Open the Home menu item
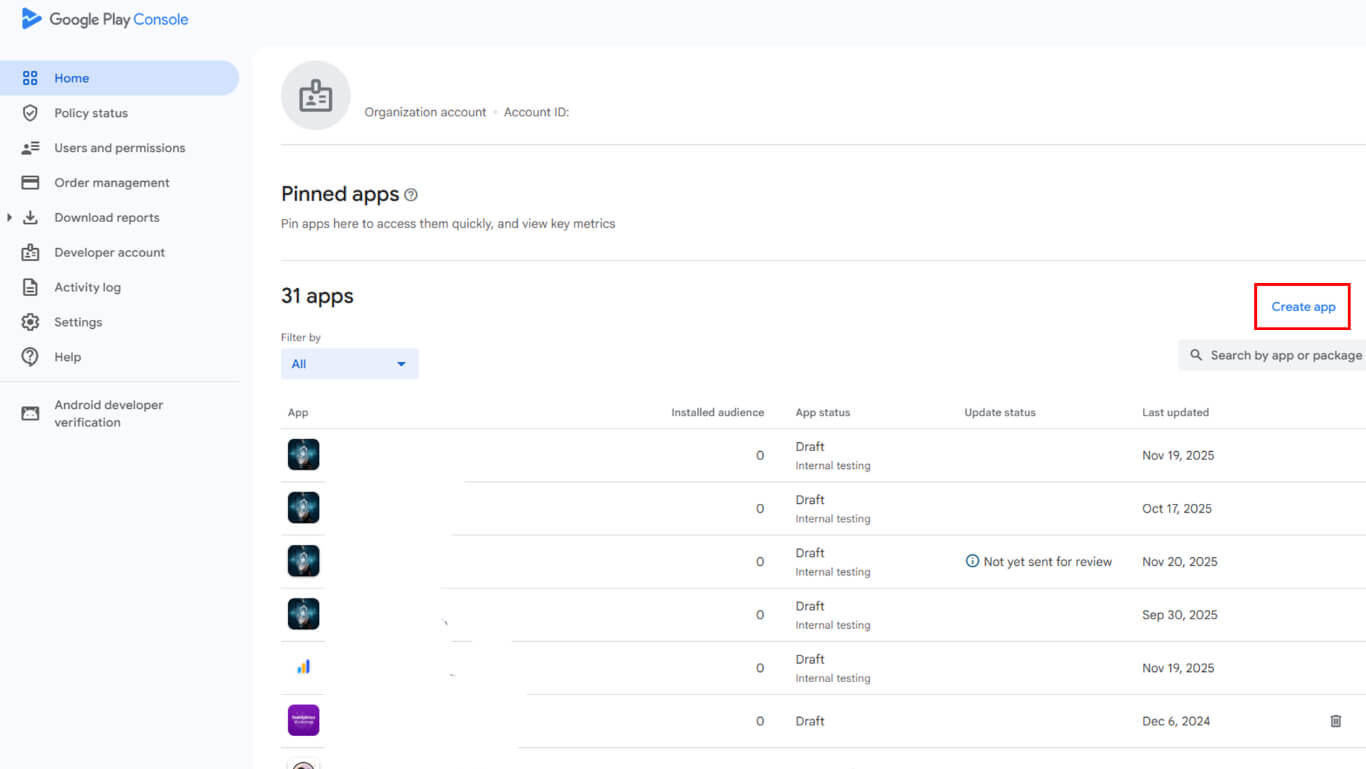The image size is (1366, 769). (71, 78)
